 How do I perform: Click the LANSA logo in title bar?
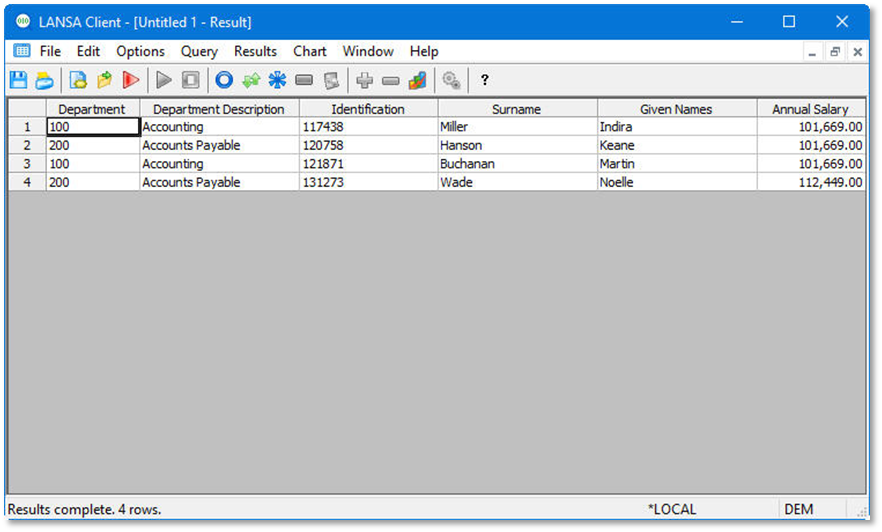pos(23,22)
